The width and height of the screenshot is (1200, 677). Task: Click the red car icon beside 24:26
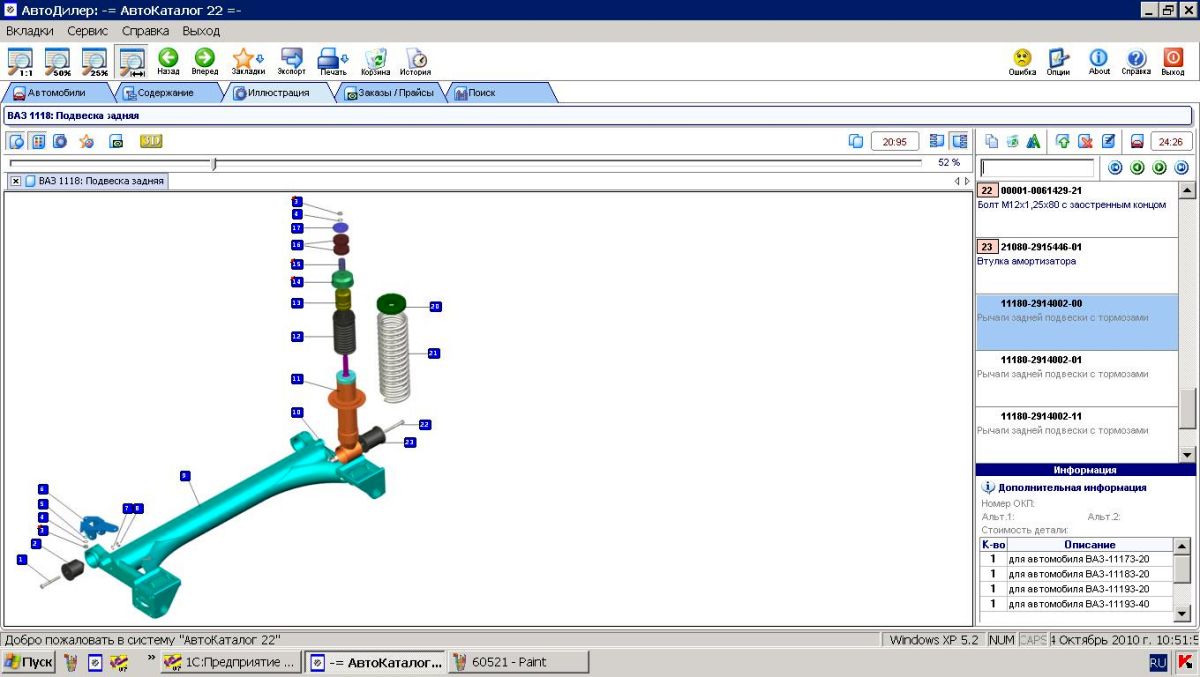tap(1137, 141)
